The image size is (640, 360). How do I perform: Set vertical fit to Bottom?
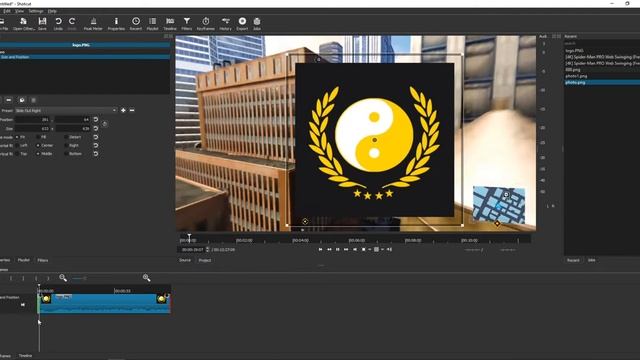click(73, 154)
